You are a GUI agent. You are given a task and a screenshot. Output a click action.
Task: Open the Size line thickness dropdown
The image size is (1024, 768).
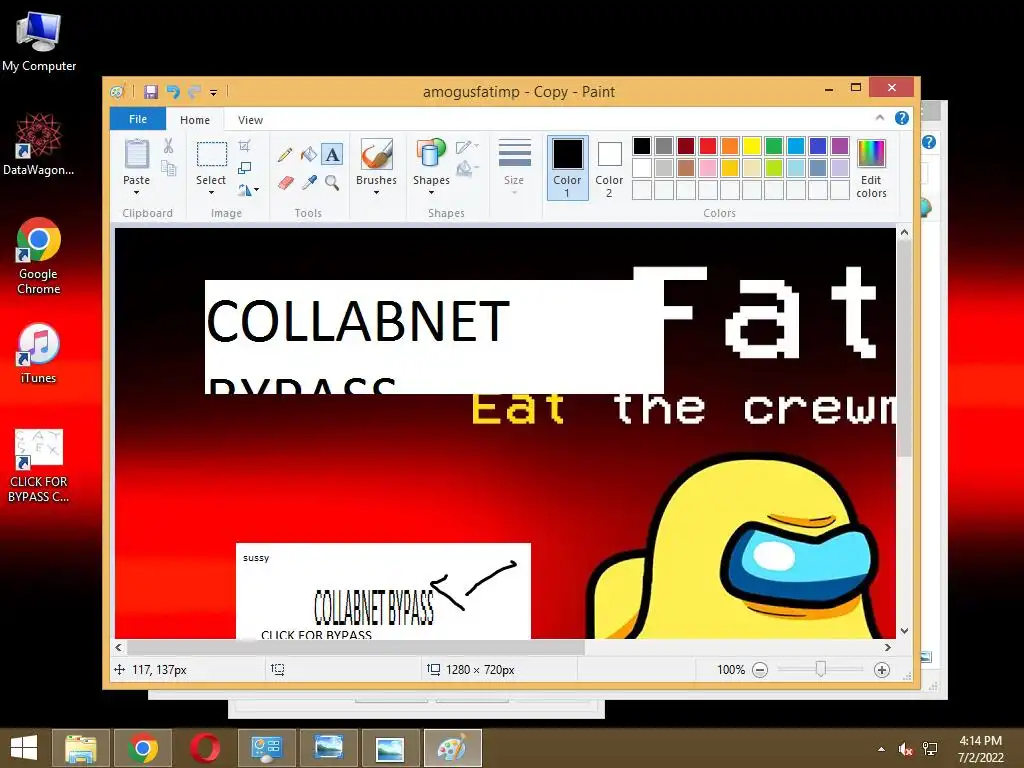(x=514, y=168)
